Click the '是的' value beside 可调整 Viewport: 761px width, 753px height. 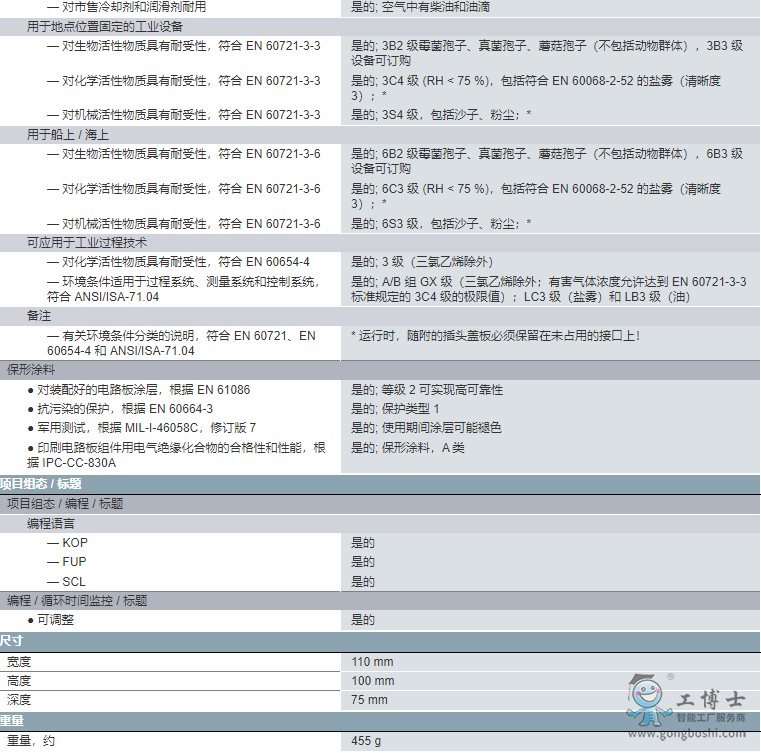[363, 620]
